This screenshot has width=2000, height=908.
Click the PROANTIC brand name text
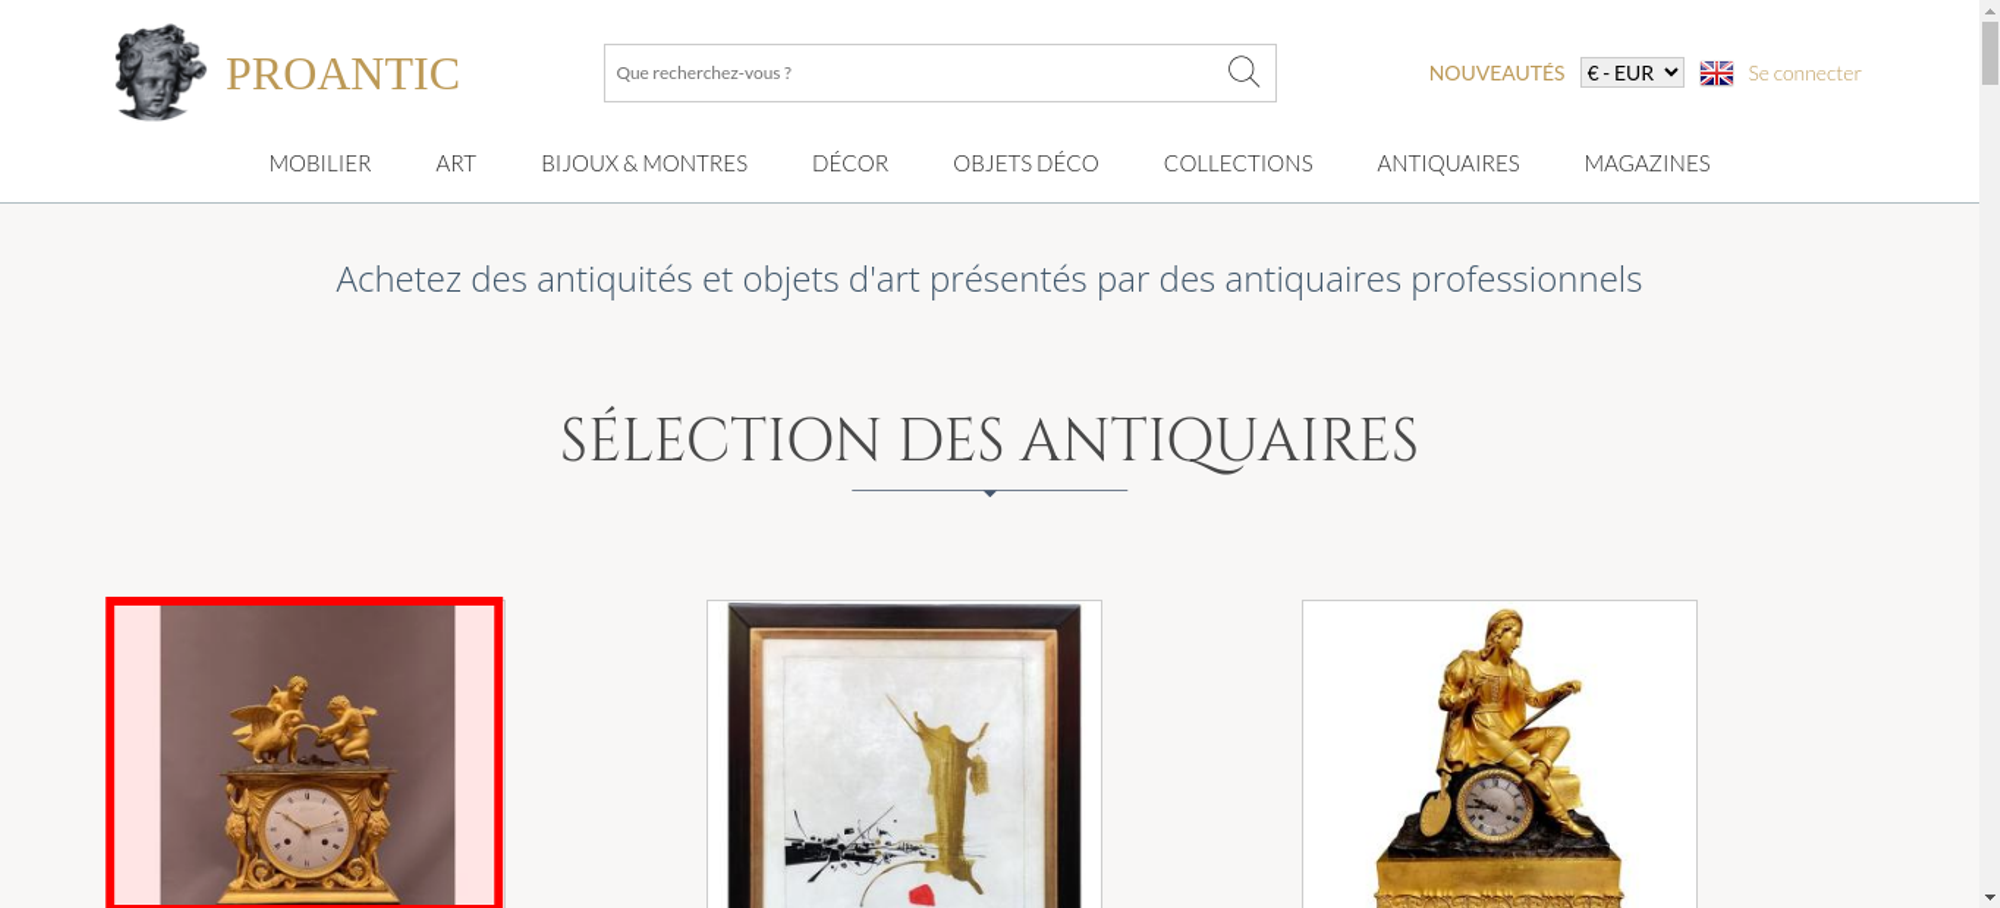coord(342,74)
